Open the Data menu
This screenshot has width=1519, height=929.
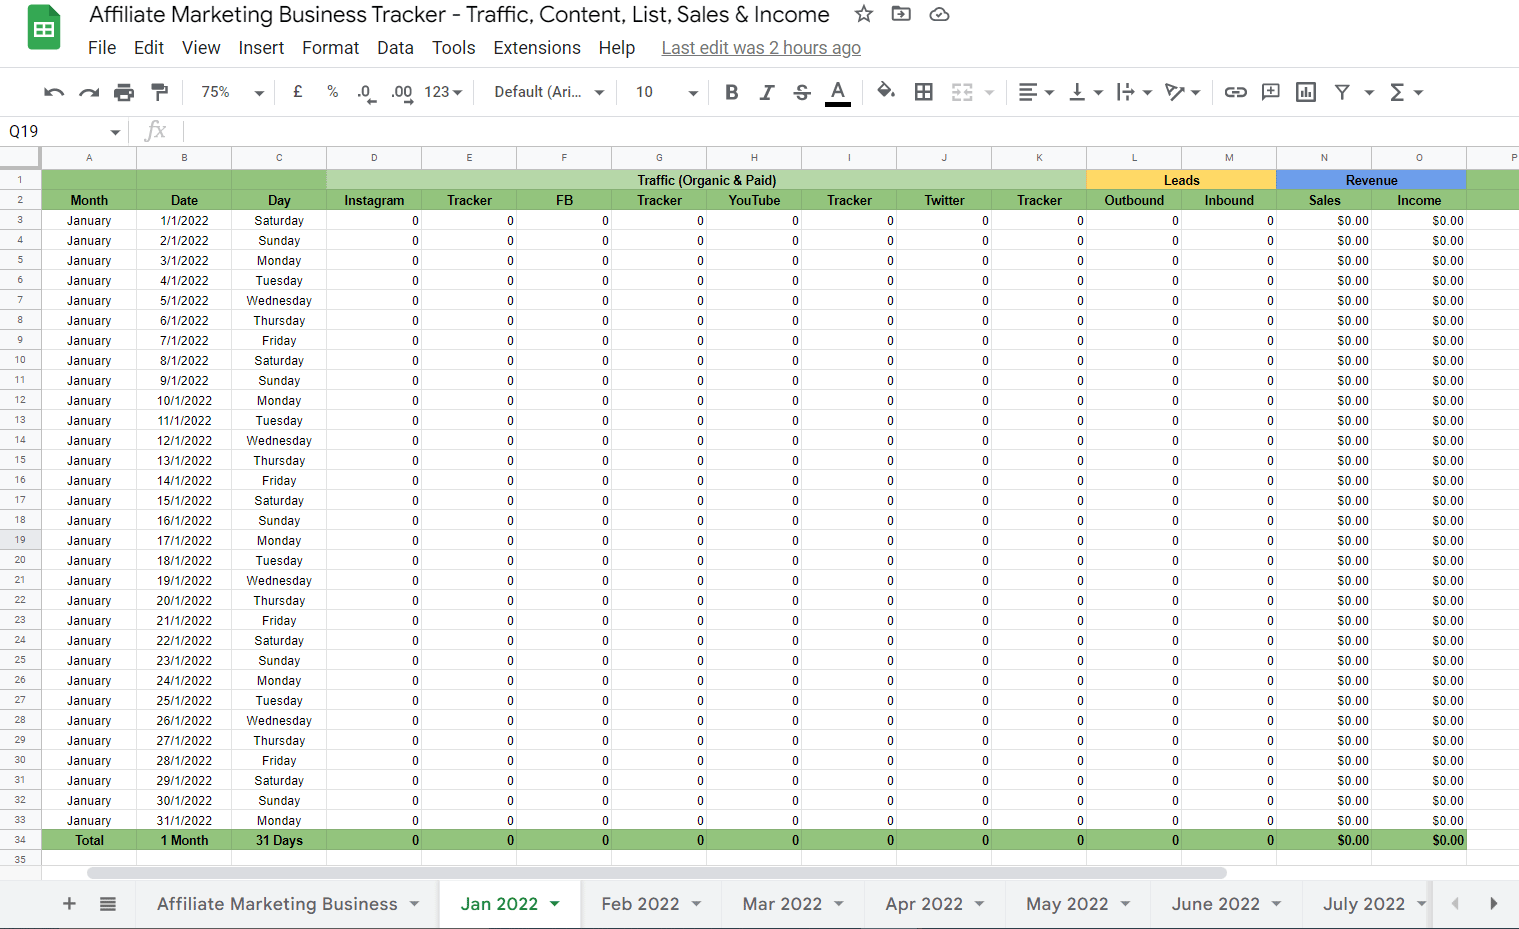pos(395,47)
